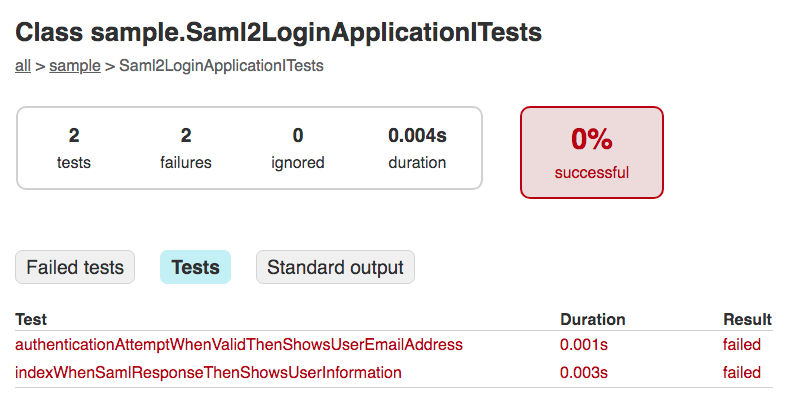The height and width of the screenshot is (418, 800).
Task: Click the Duration column header
Action: [592, 320]
